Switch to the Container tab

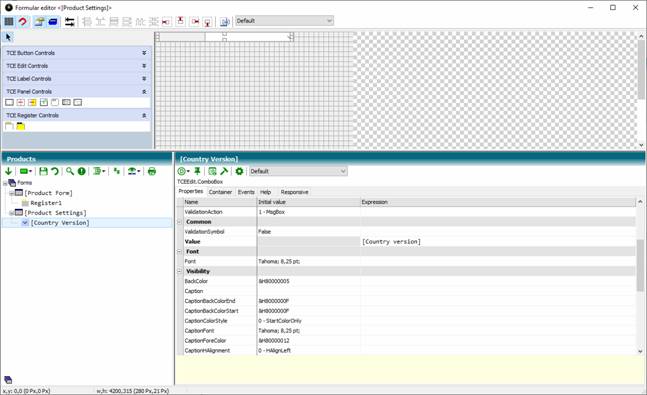point(220,192)
